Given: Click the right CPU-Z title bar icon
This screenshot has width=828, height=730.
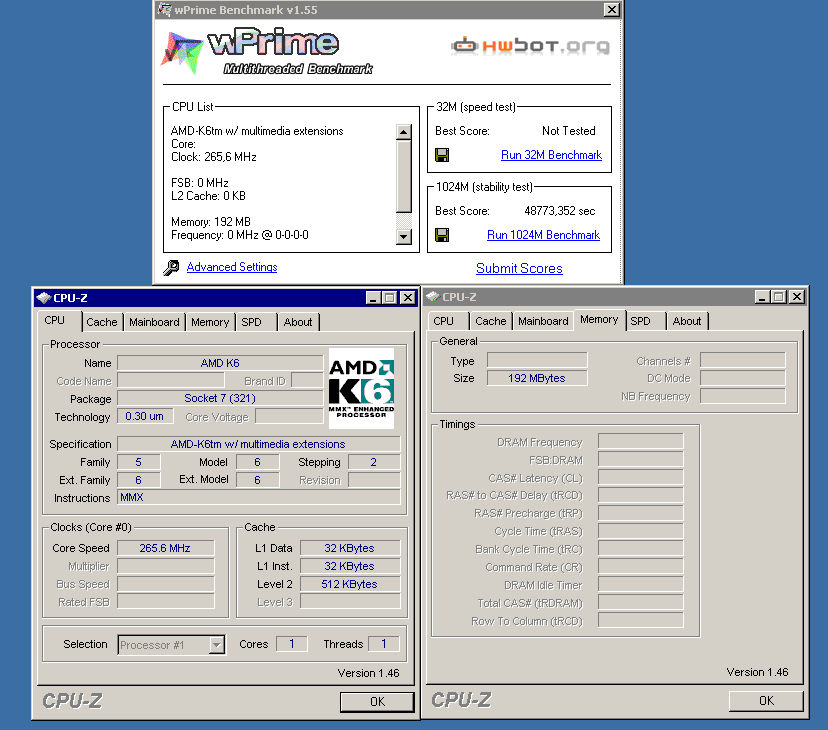Looking at the screenshot, I should pos(433,297).
